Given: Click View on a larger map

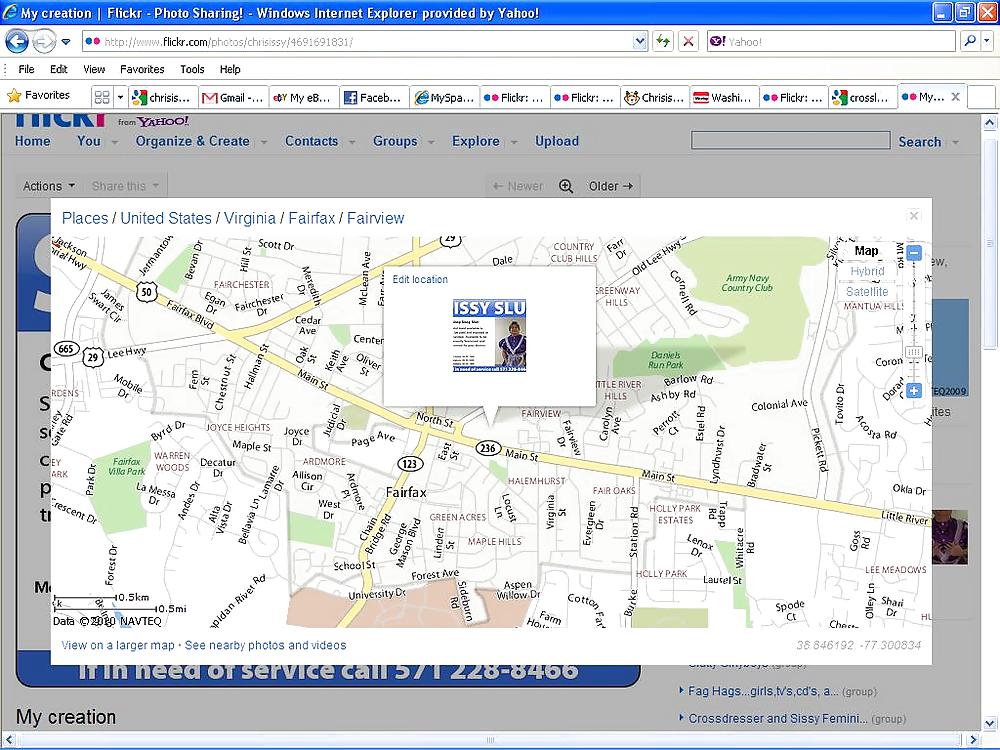Looking at the screenshot, I should (x=118, y=645).
